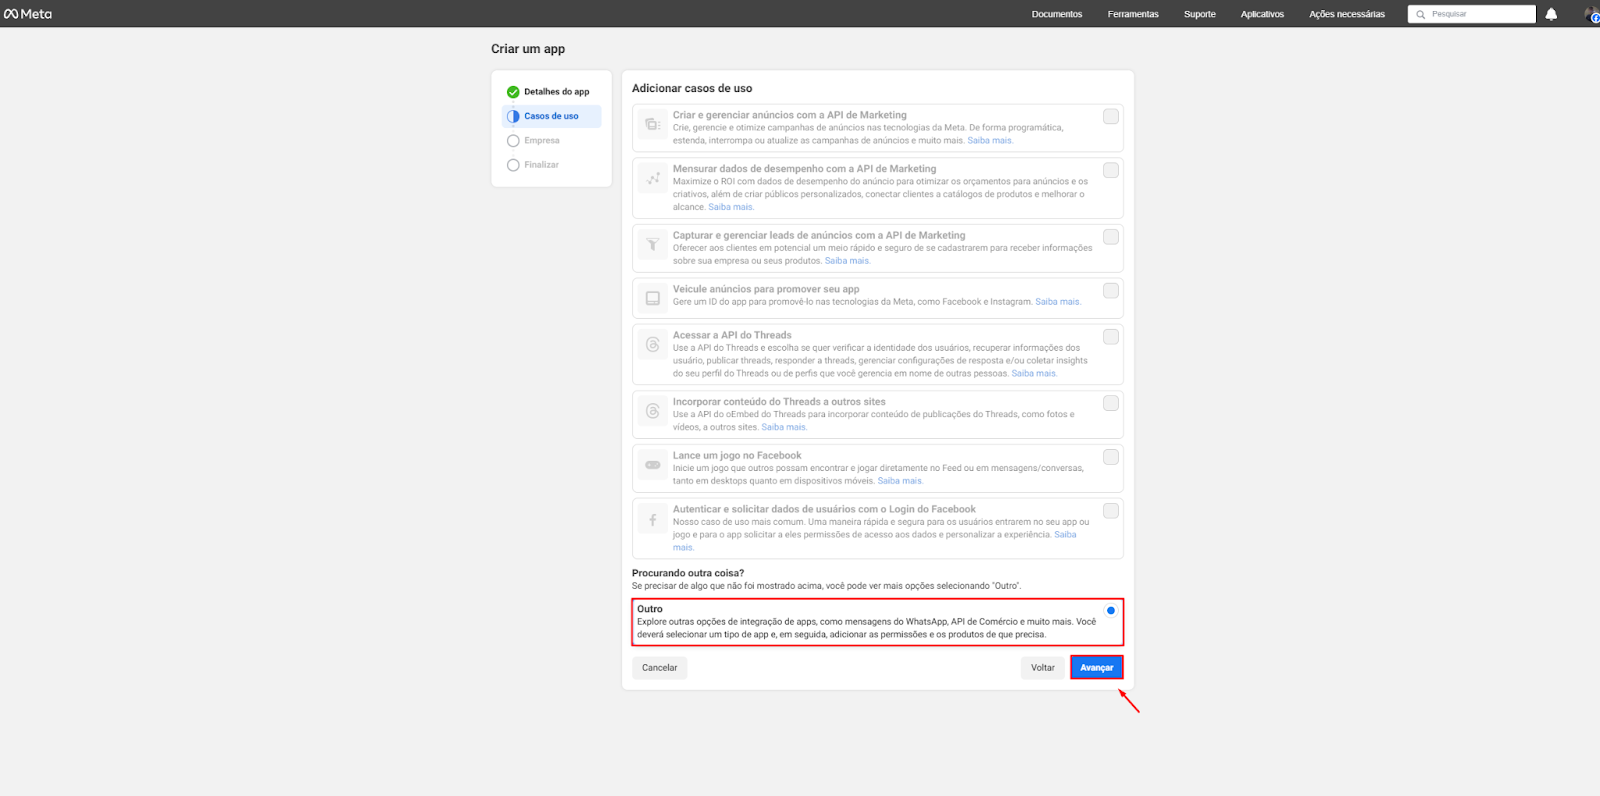The image size is (1600, 796).
Task: Enable 'Acessar a API do Threads' checkbox
Action: point(1110,337)
